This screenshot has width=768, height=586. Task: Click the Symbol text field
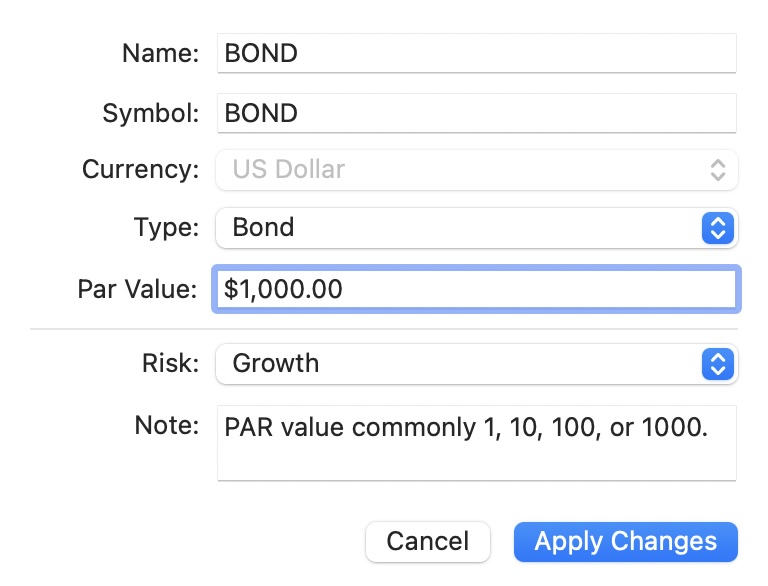point(476,113)
